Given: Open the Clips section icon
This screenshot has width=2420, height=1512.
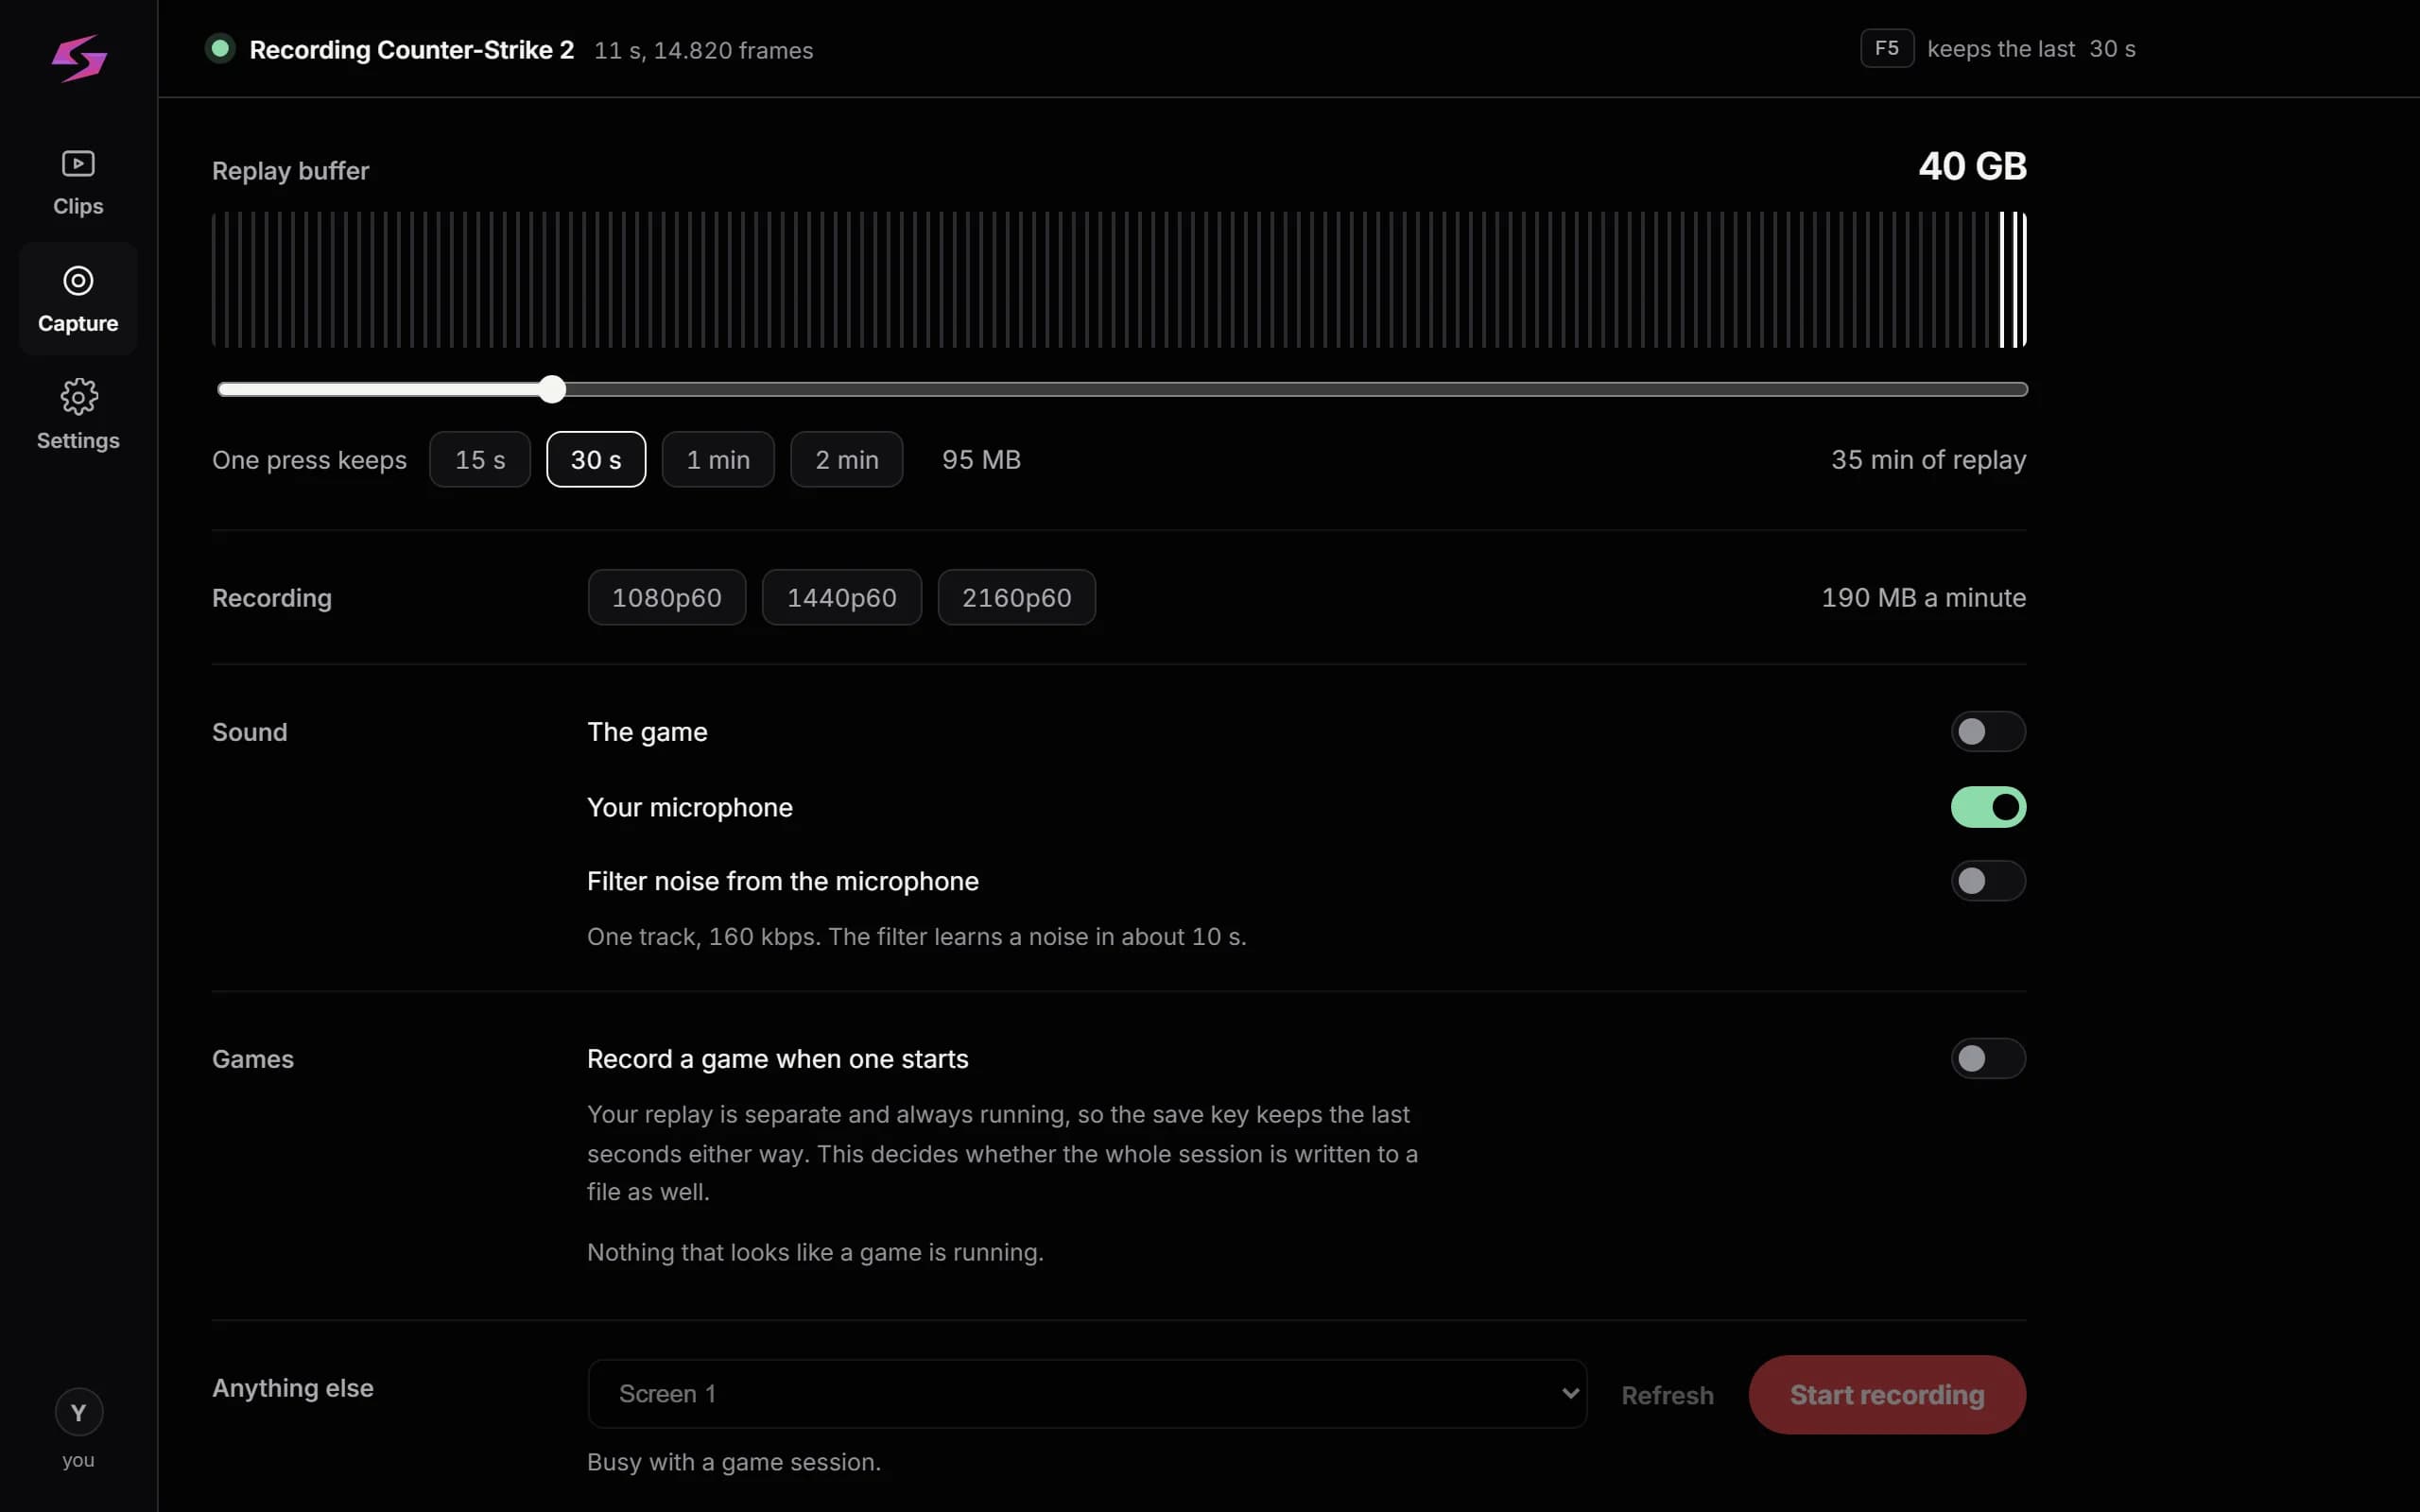Looking at the screenshot, I should click(x=78, y=163).
